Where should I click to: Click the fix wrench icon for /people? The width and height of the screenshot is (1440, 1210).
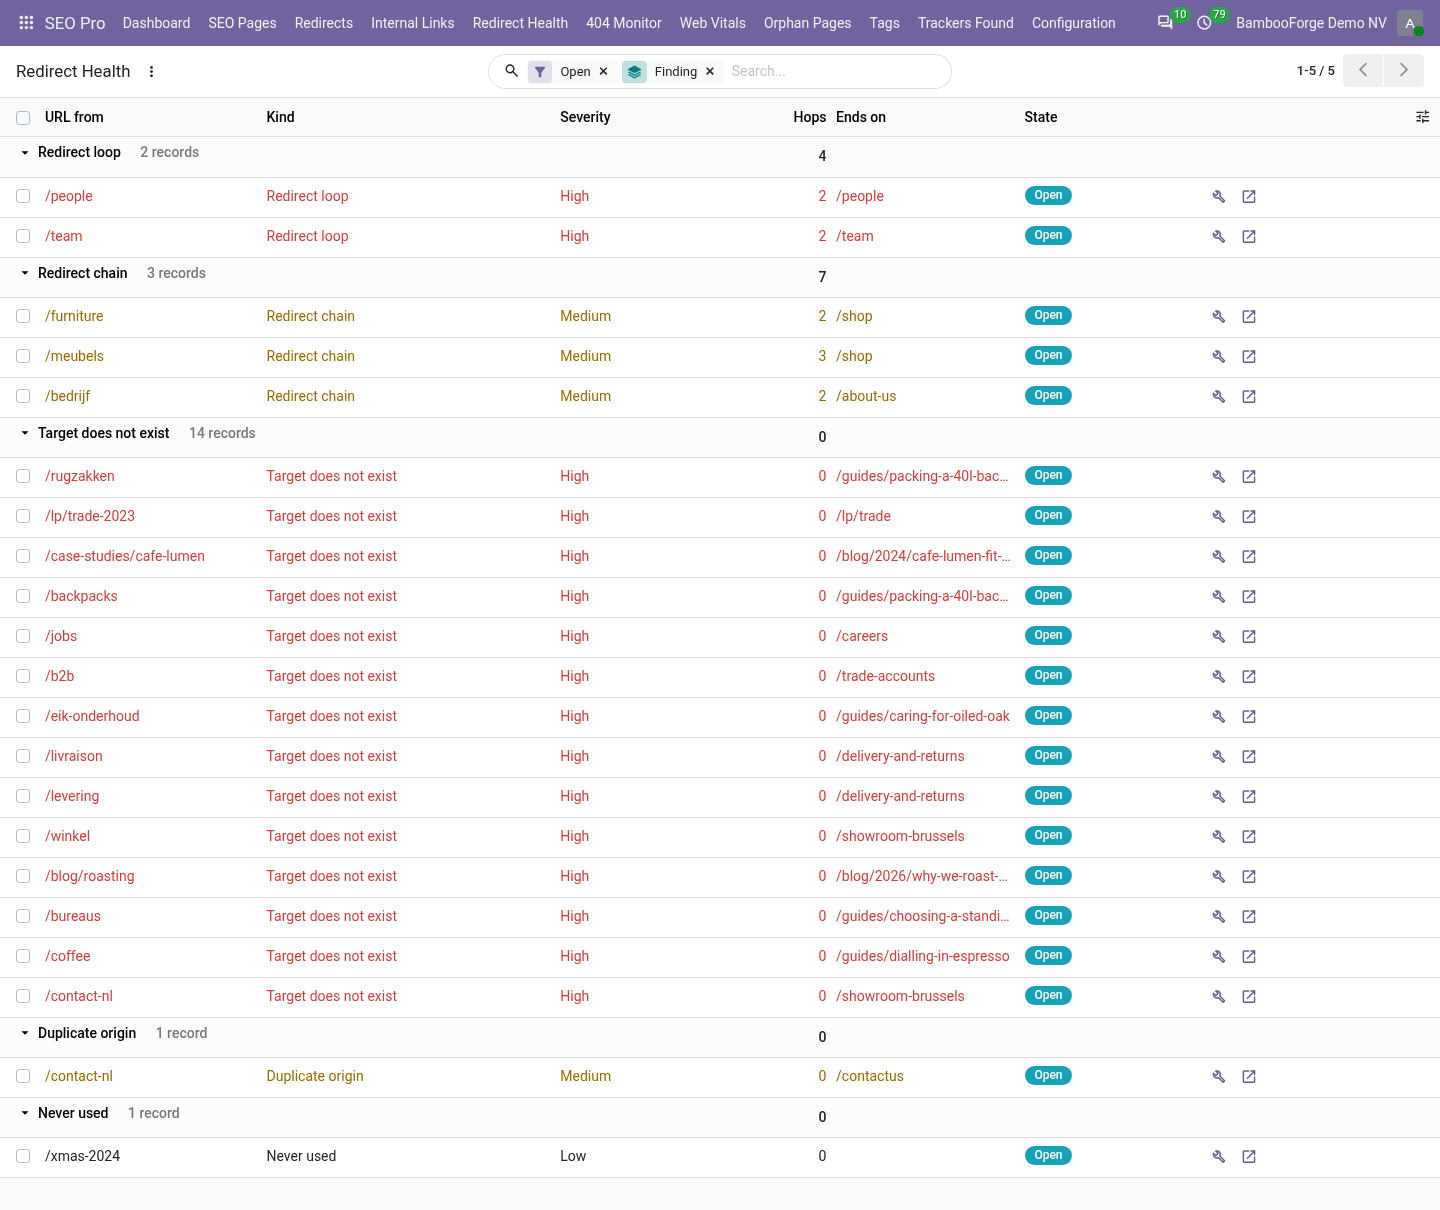(x=1219, y=197)
